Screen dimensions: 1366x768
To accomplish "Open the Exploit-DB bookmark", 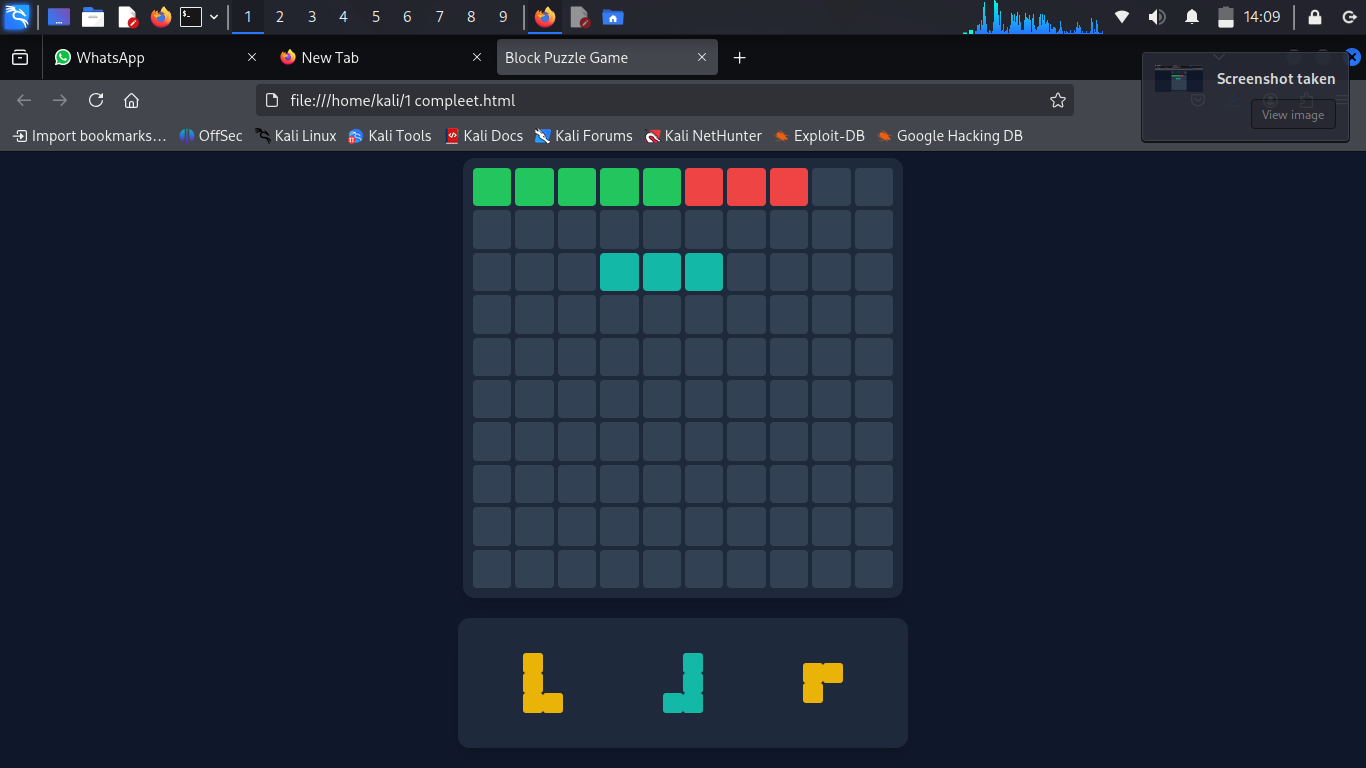I will pyautogui.click(x=819, y=136).
